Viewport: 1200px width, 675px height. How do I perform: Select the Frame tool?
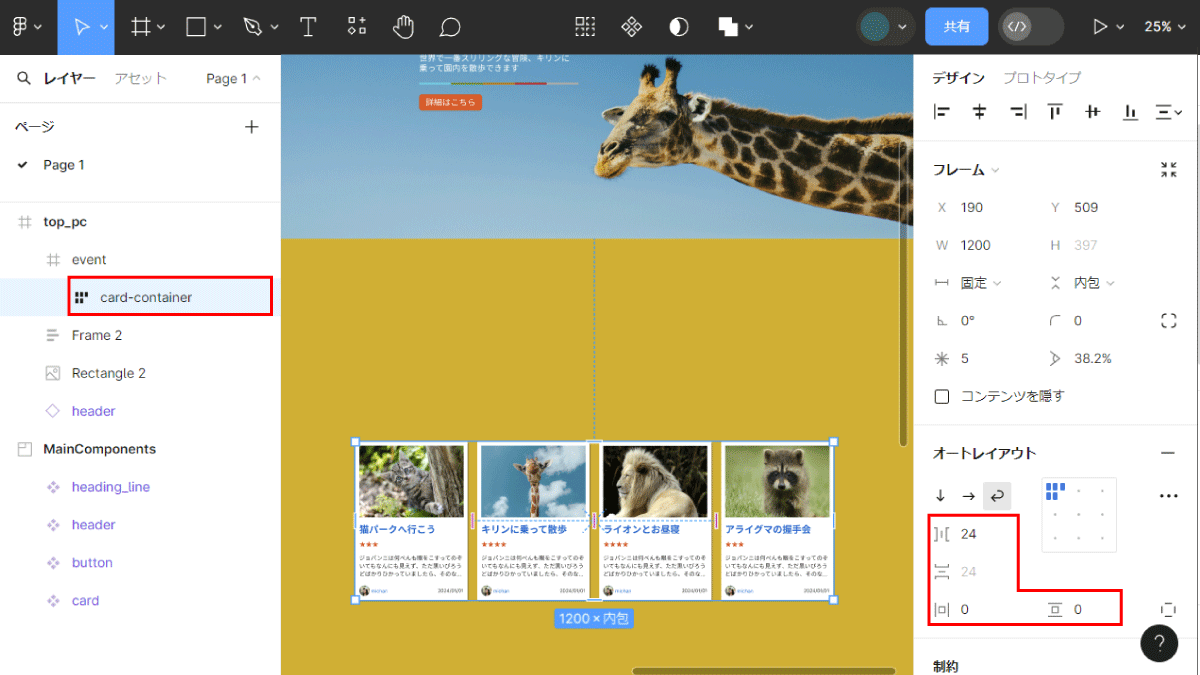pos(141,27)
